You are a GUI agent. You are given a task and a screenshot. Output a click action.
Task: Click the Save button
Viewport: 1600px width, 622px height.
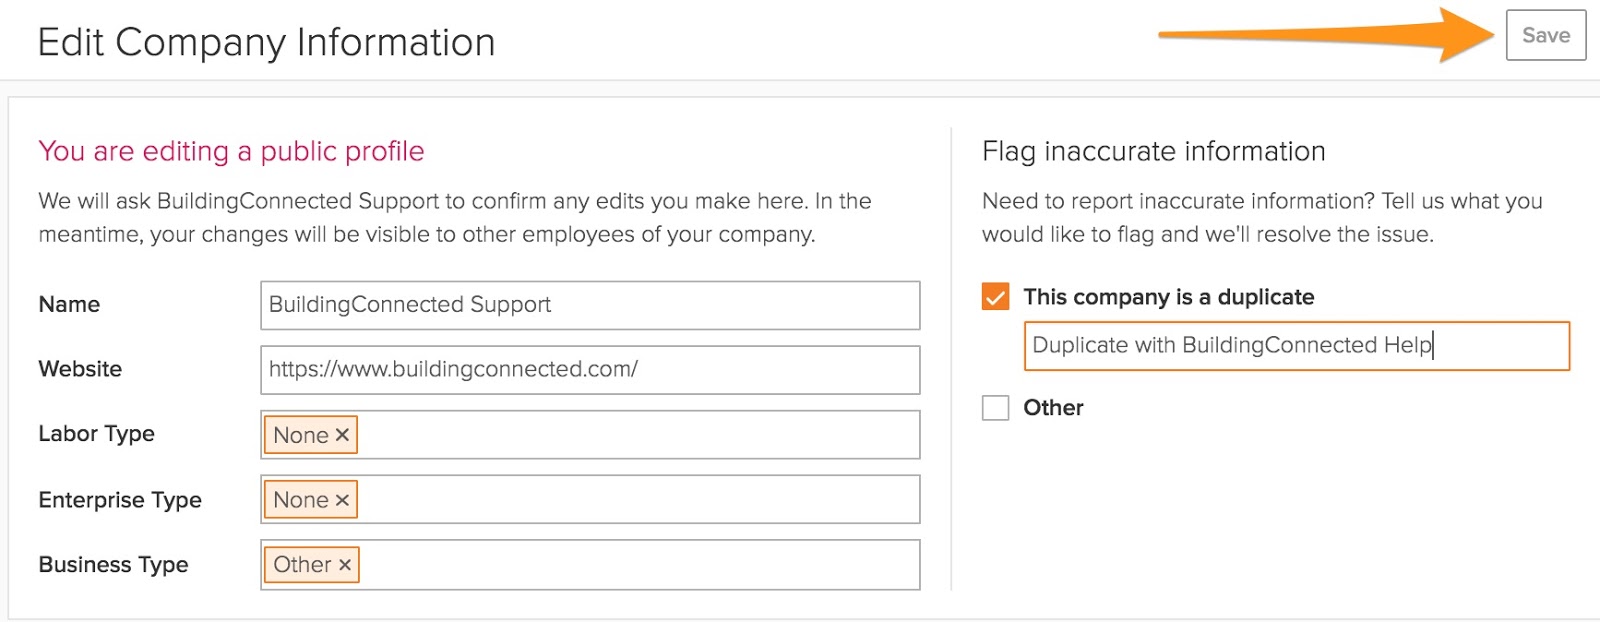click(1545, 36)
